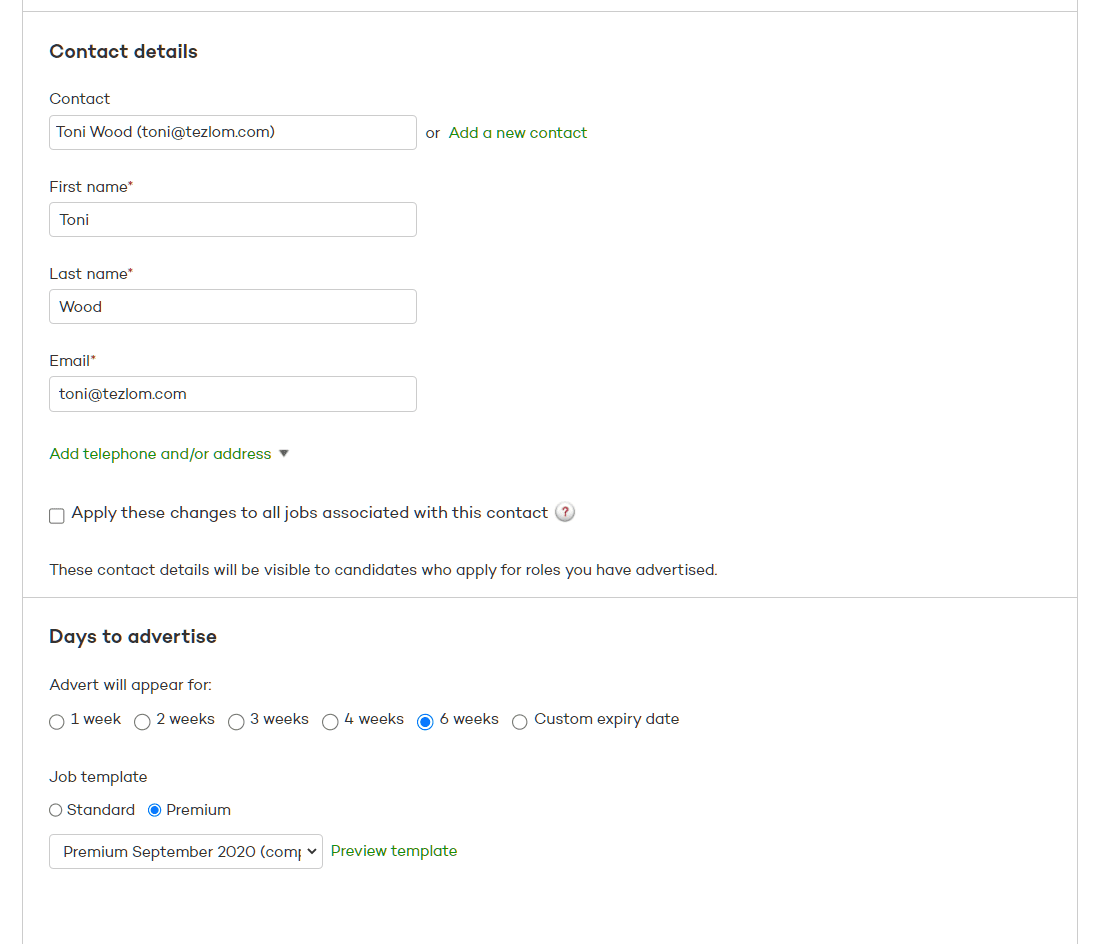Click the Days to advertise heading

(x=133, y=637)
